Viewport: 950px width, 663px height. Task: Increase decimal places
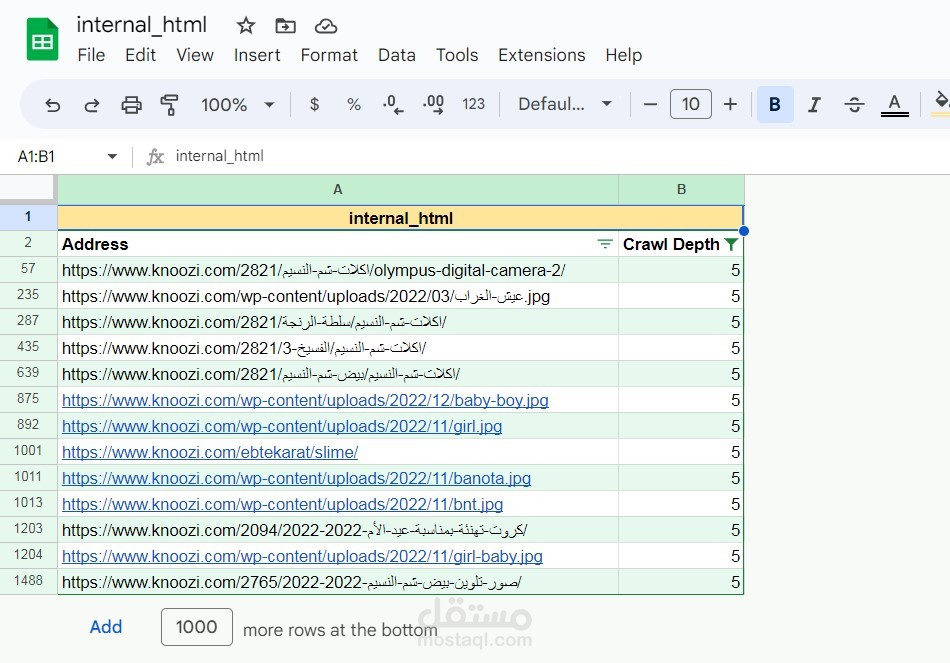point(433,104)
